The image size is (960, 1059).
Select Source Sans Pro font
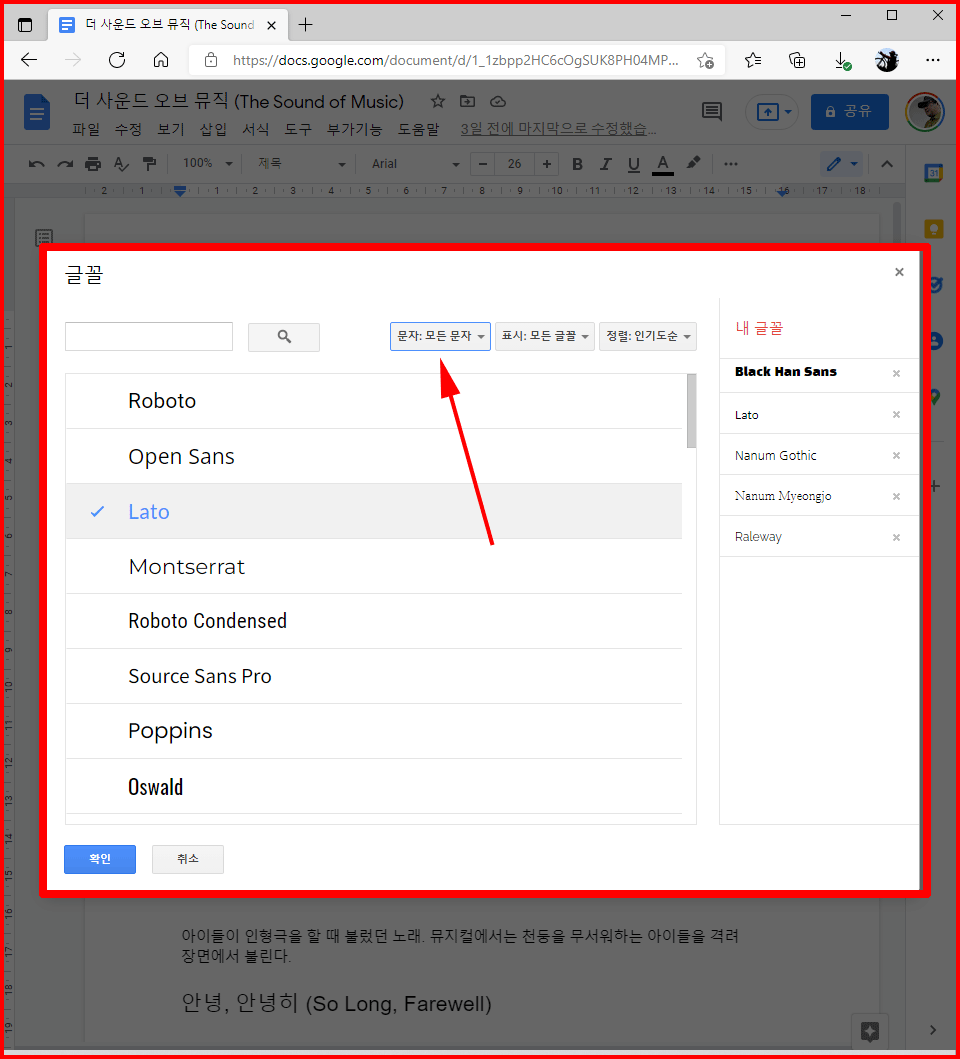[x=374, y=676]
